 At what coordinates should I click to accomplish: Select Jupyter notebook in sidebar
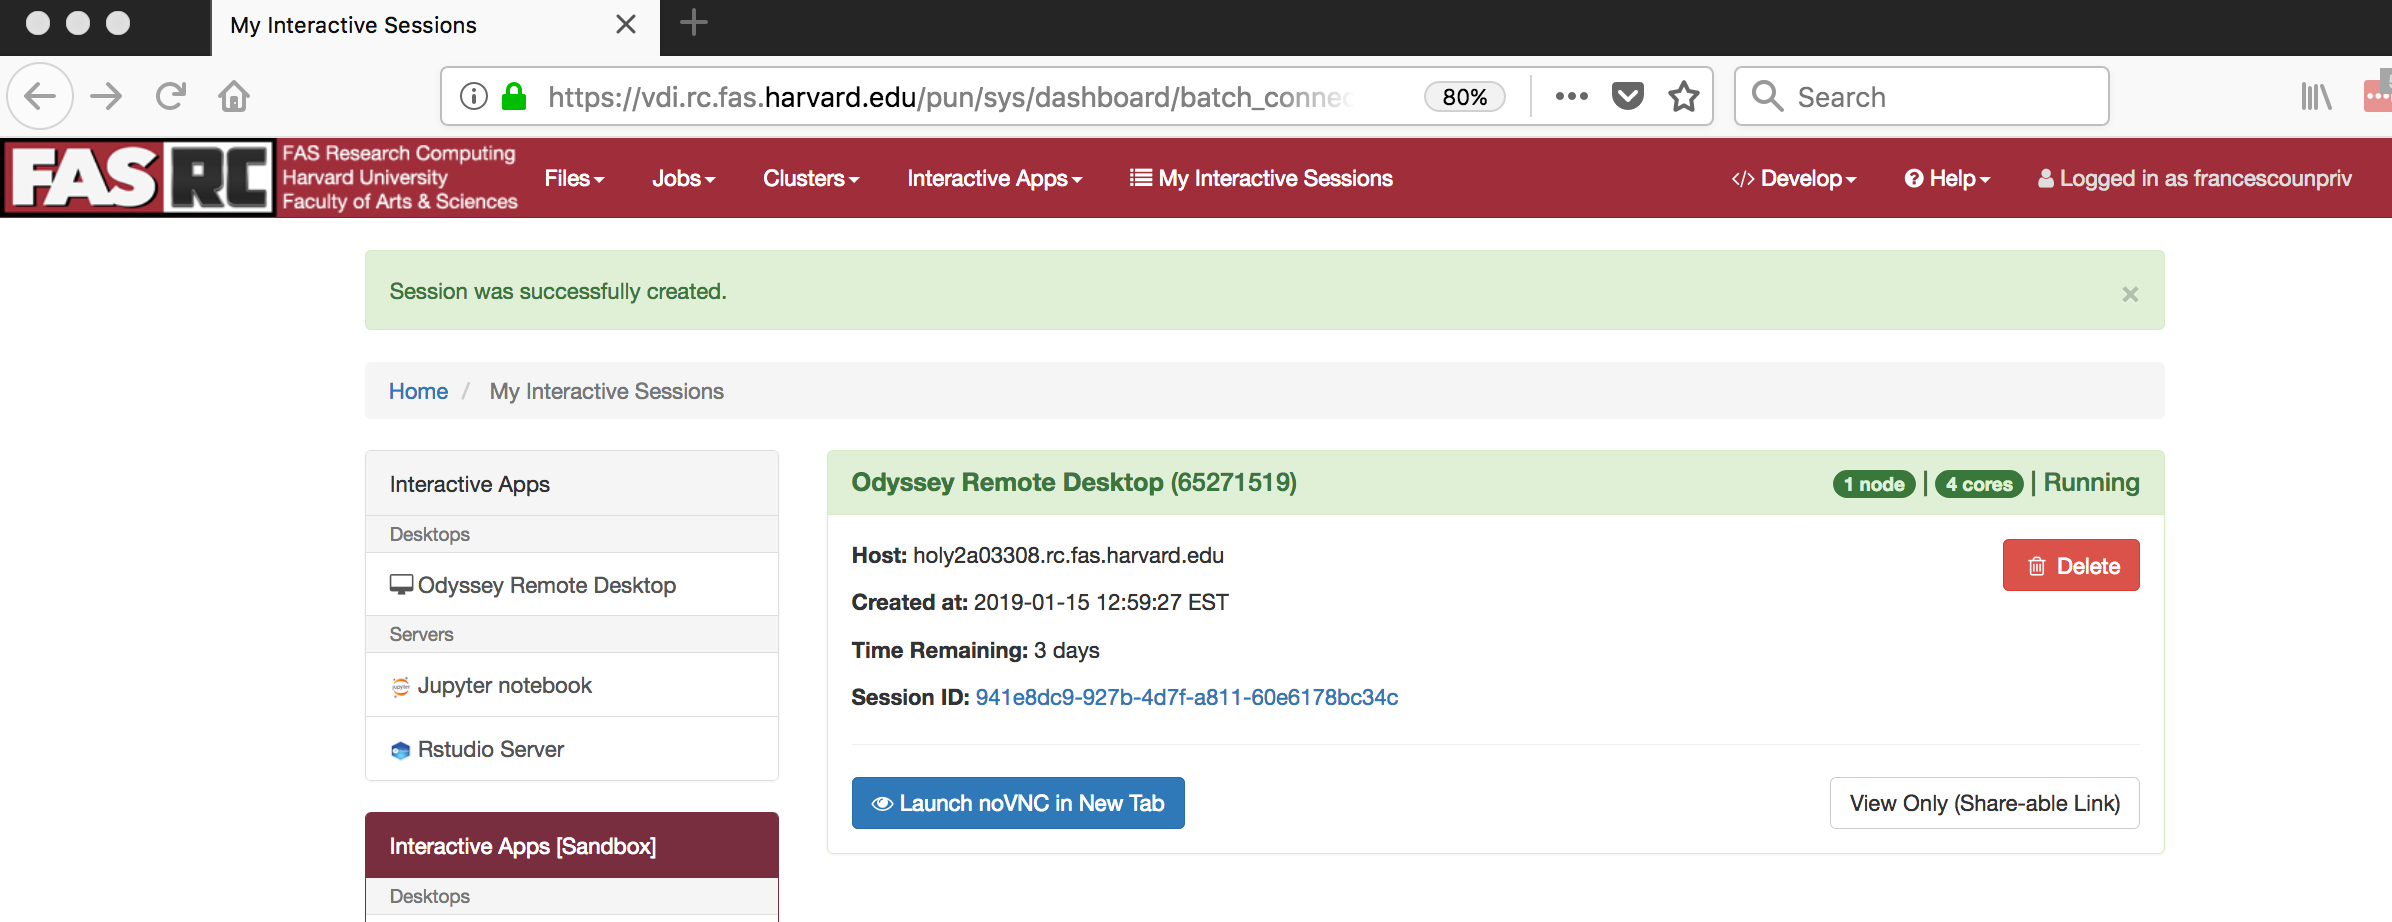[x=572, y=685]
